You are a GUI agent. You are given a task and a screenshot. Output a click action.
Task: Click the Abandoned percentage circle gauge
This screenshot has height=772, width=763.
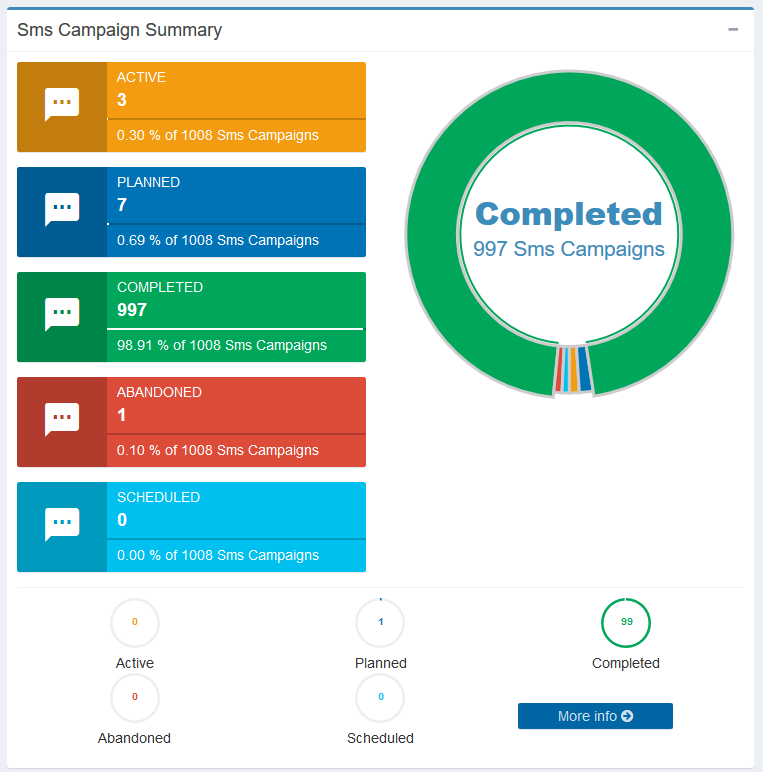point(135,697)
